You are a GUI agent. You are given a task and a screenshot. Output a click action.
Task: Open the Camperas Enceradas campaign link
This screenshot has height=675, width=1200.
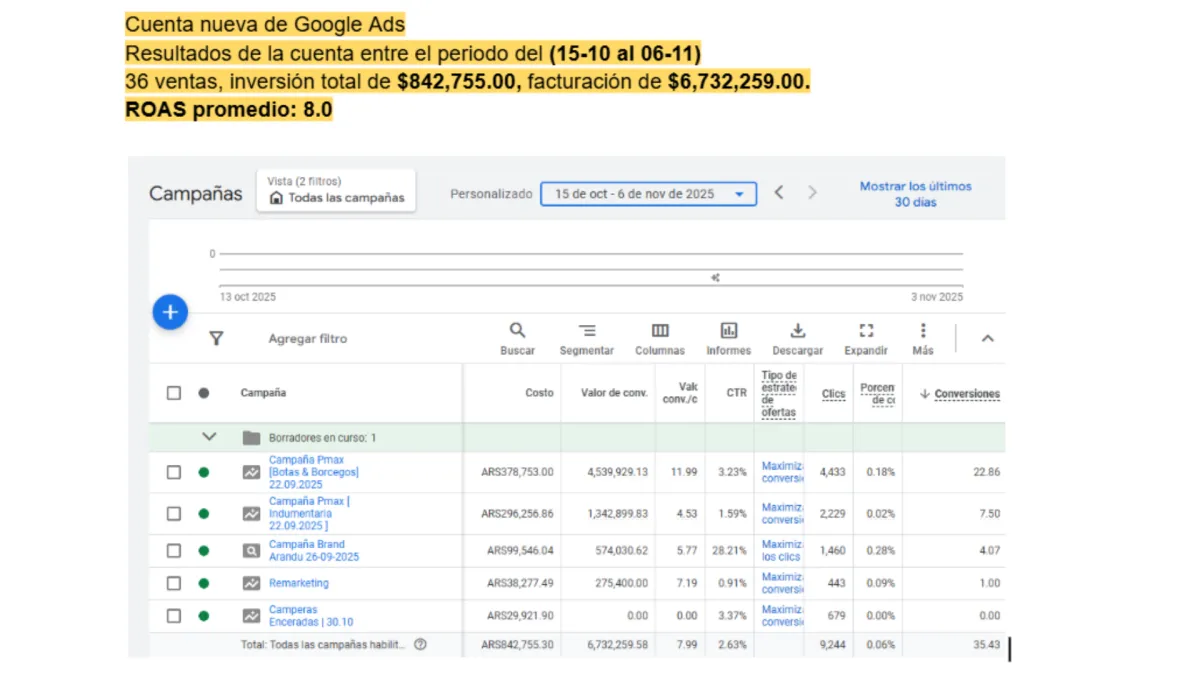(x=310, y=616)
